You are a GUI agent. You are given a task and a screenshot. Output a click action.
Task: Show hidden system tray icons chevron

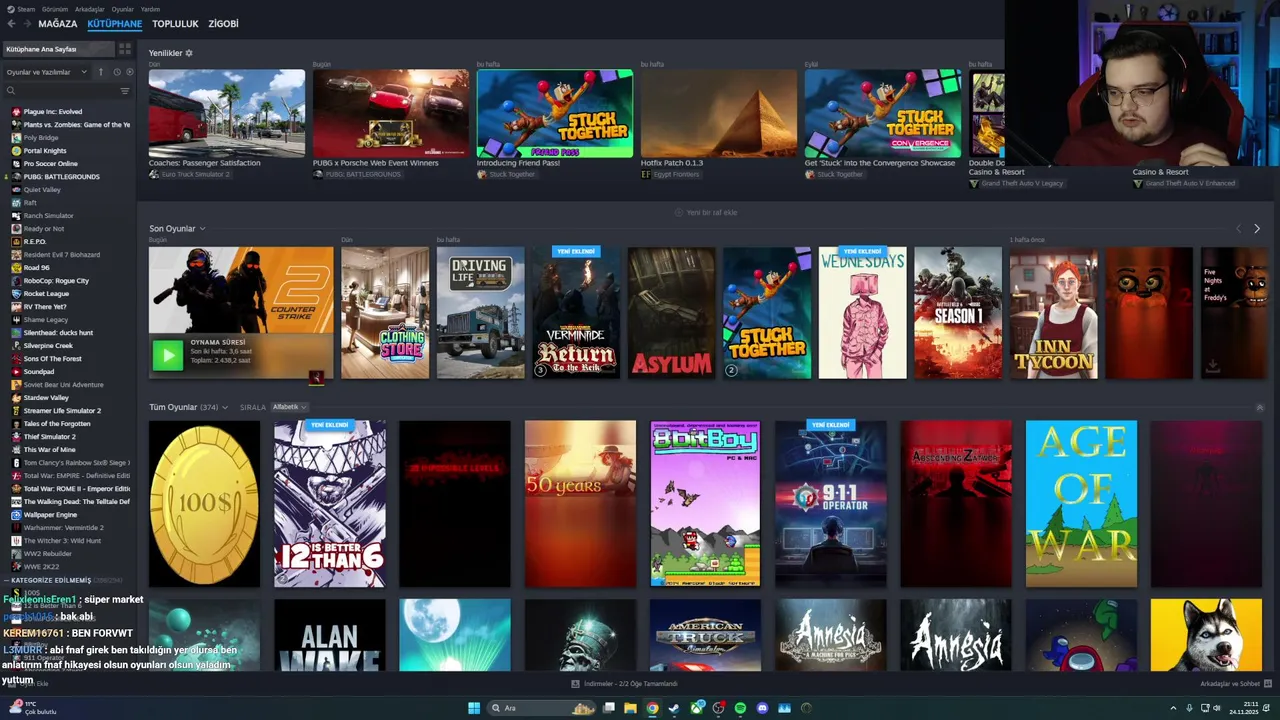1173,708
